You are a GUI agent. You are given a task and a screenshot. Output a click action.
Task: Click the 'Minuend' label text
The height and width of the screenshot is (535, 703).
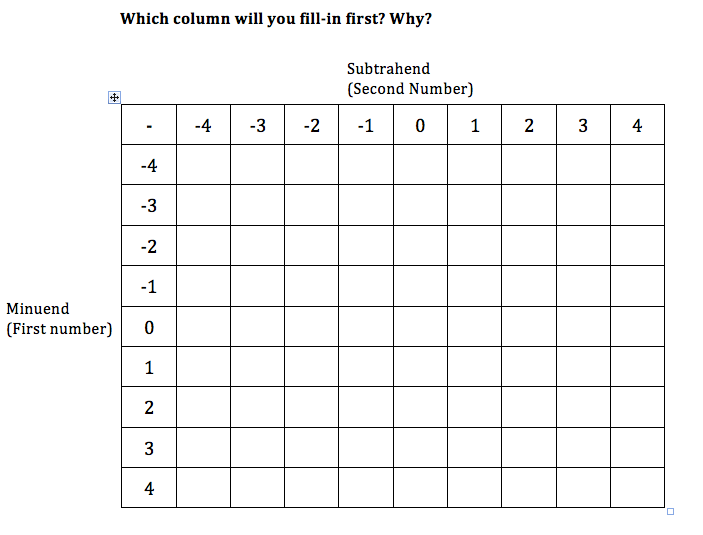(38, 308)
